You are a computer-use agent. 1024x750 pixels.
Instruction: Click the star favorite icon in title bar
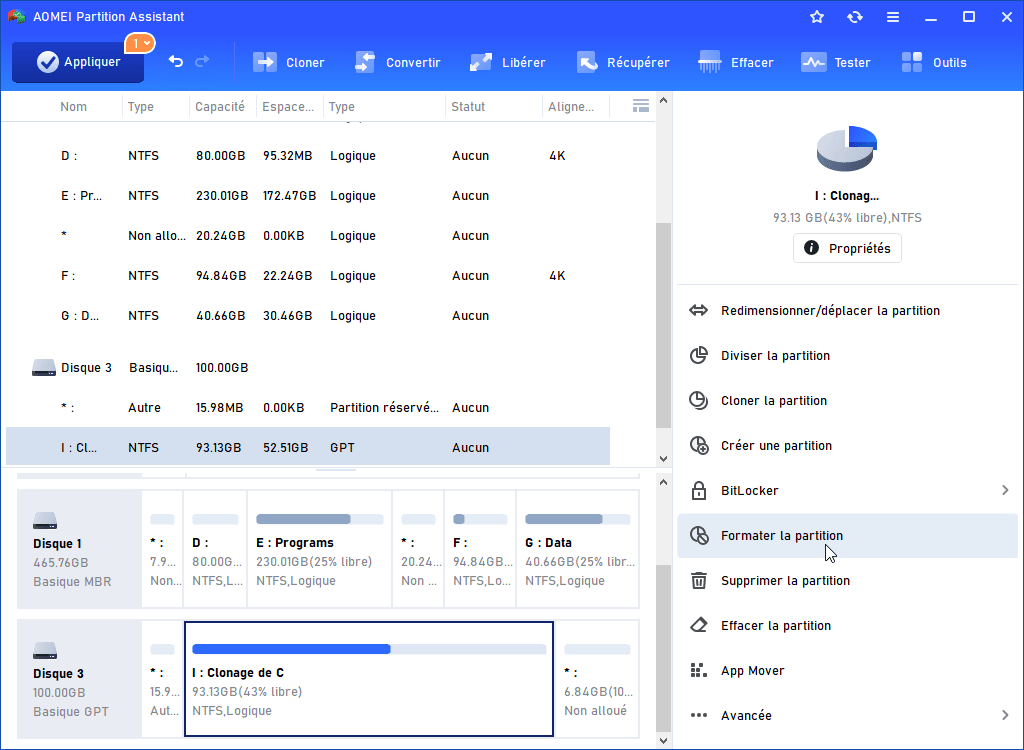[x=816, y=17]
